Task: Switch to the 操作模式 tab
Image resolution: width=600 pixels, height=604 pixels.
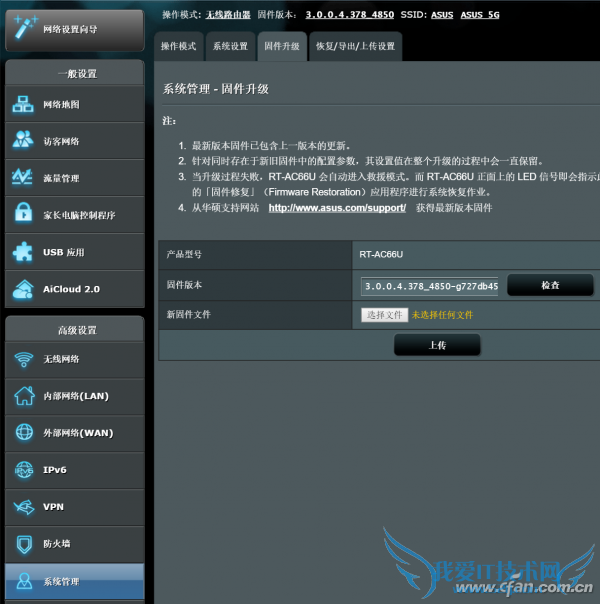Action: (179, 46)
